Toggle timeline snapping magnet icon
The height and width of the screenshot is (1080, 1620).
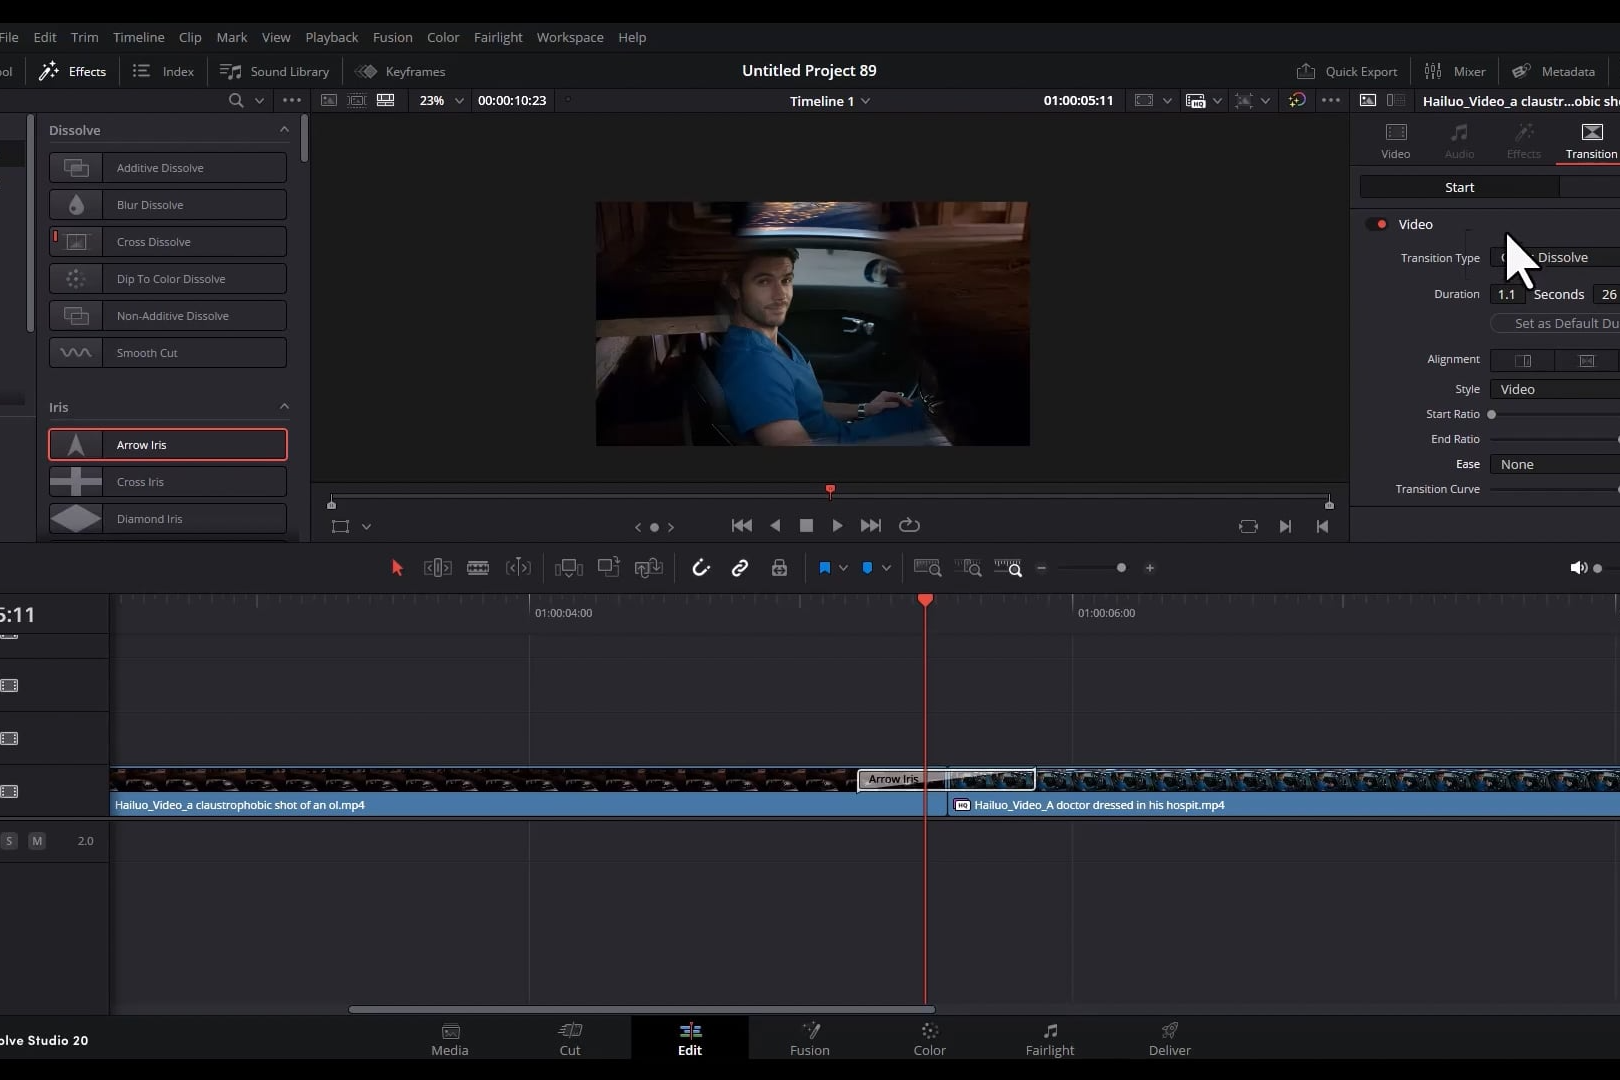coord(700,568)
